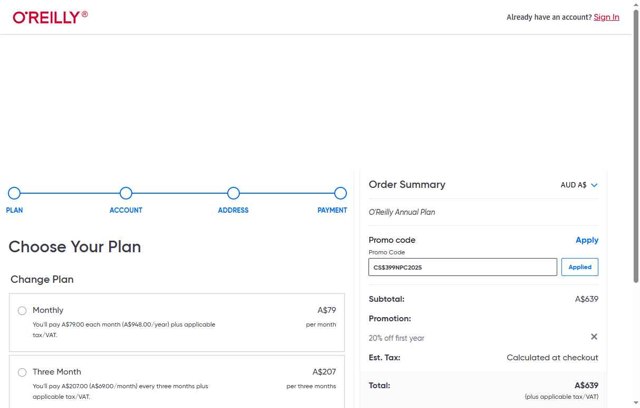Click the 'Order Summary' heading
Image resolution: width=640 pixels, height=408 pixels.
pos(407,184)
